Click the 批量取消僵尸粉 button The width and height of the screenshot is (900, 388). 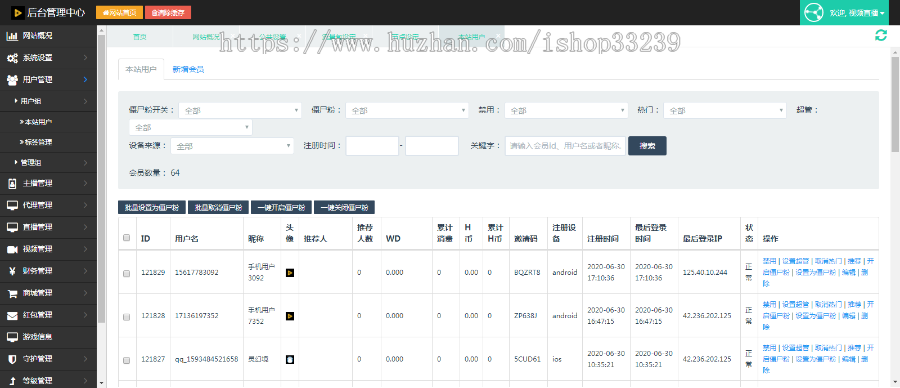[x=218, y=207]
